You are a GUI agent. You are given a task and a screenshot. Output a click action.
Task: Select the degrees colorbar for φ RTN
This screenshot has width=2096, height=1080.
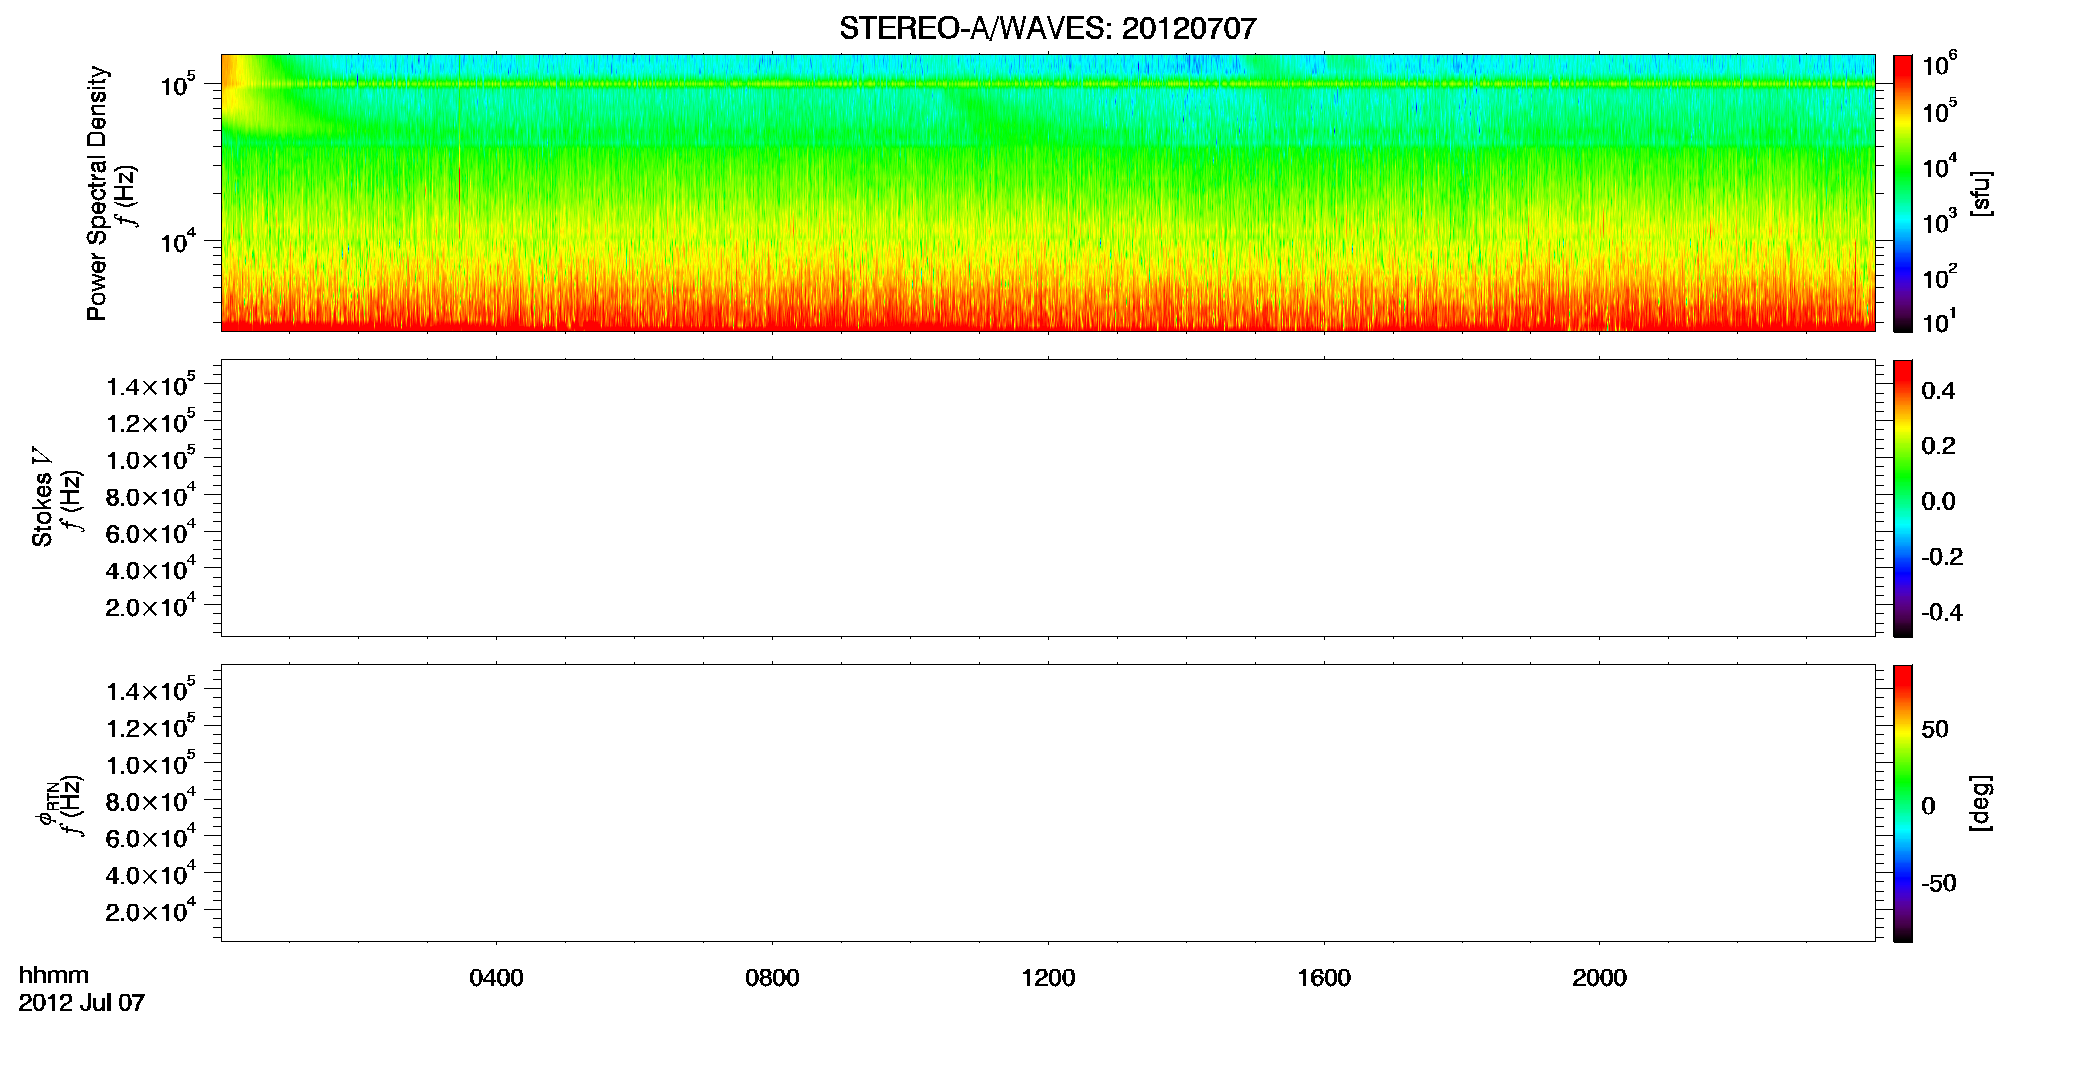[x=1902, y=803]
